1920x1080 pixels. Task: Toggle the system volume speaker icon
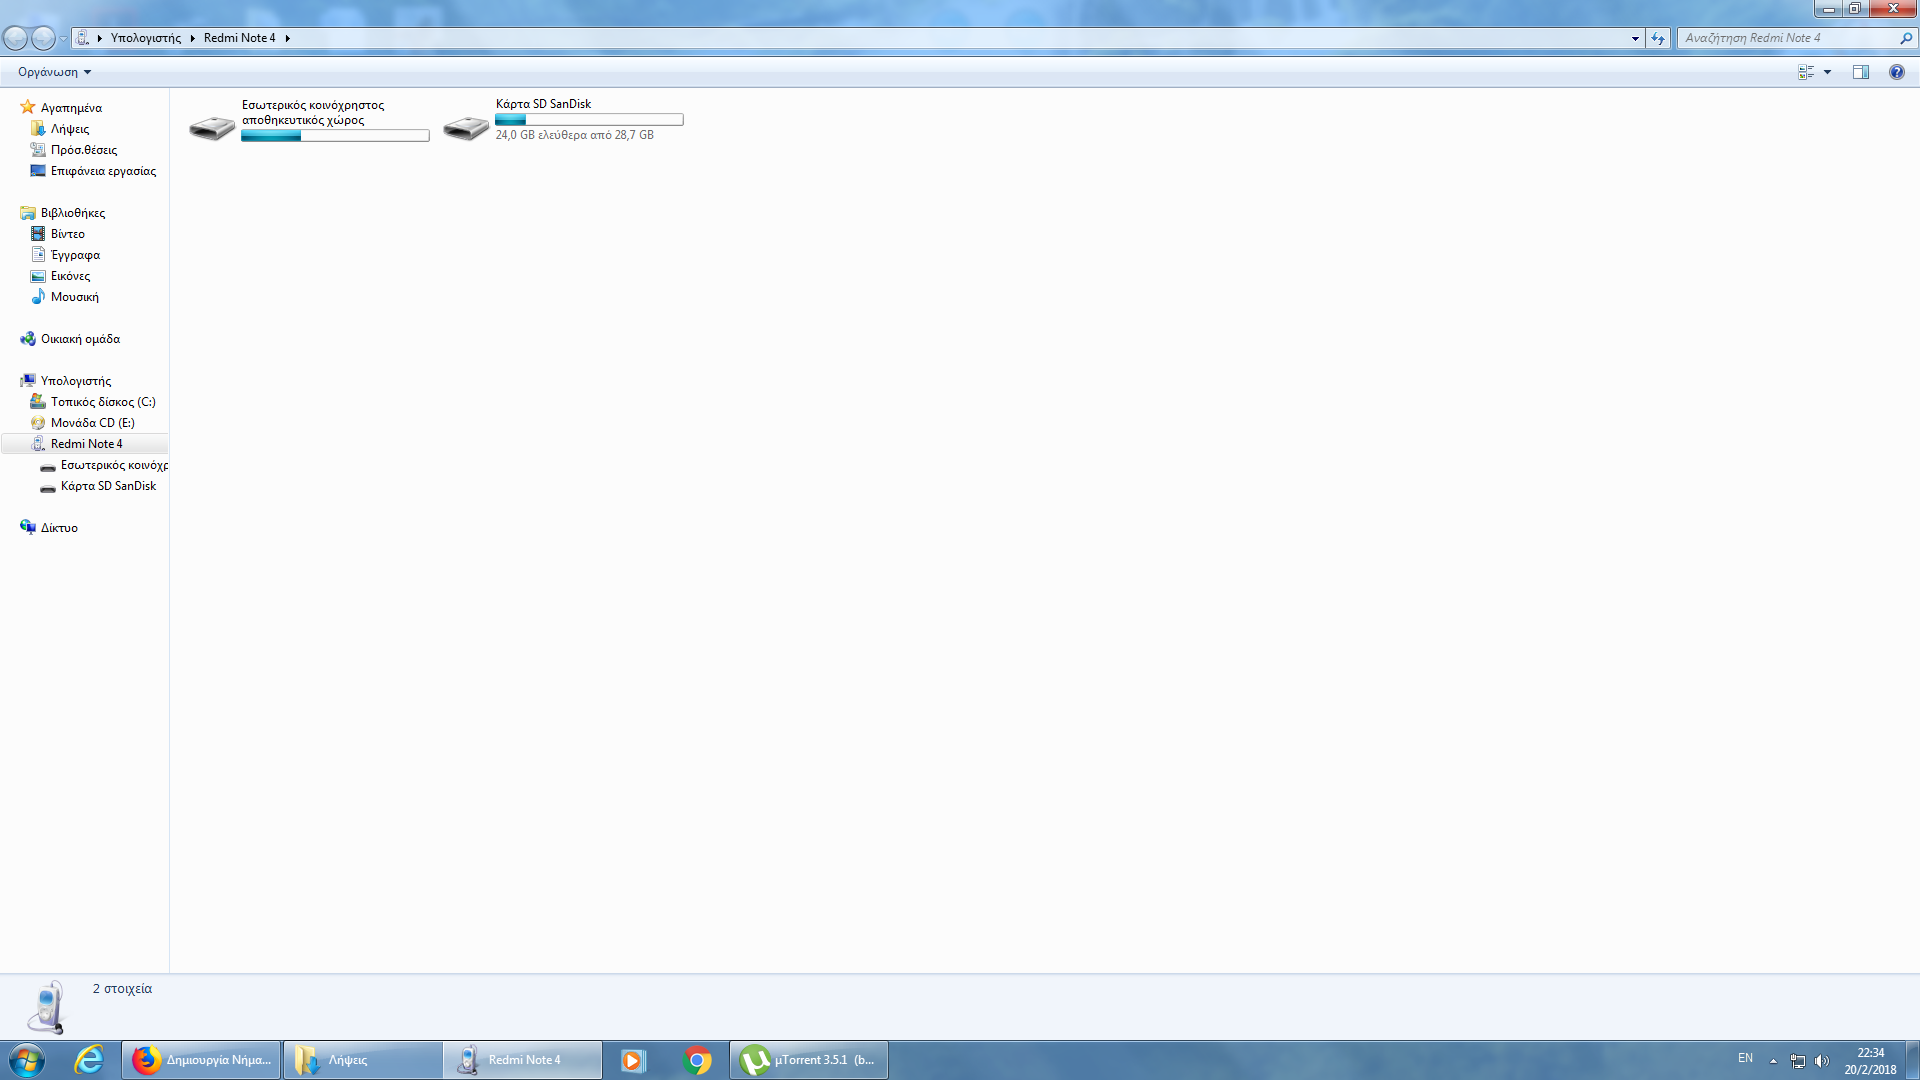(1821, 1061)
